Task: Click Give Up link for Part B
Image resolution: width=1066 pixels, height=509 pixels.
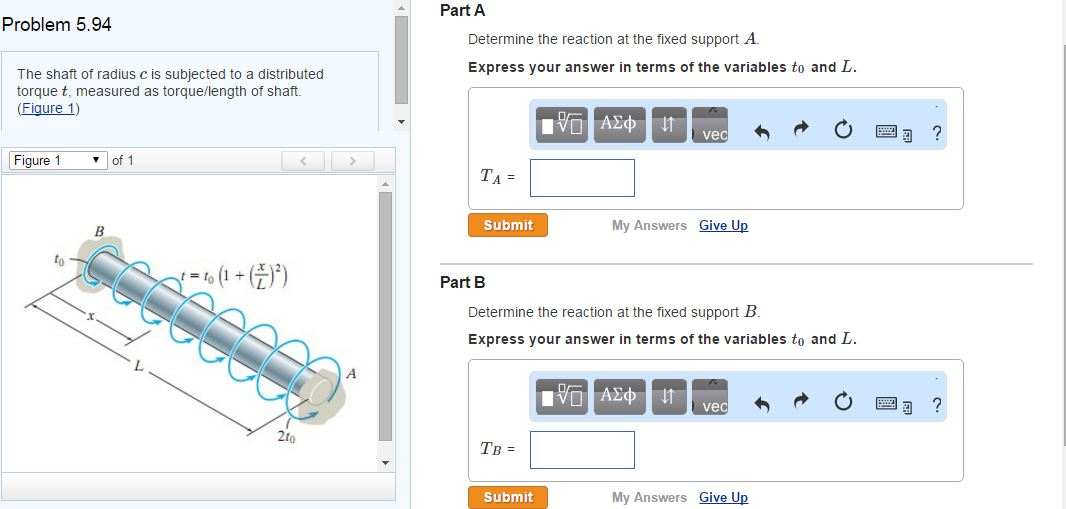Action: tap(723, 497)
